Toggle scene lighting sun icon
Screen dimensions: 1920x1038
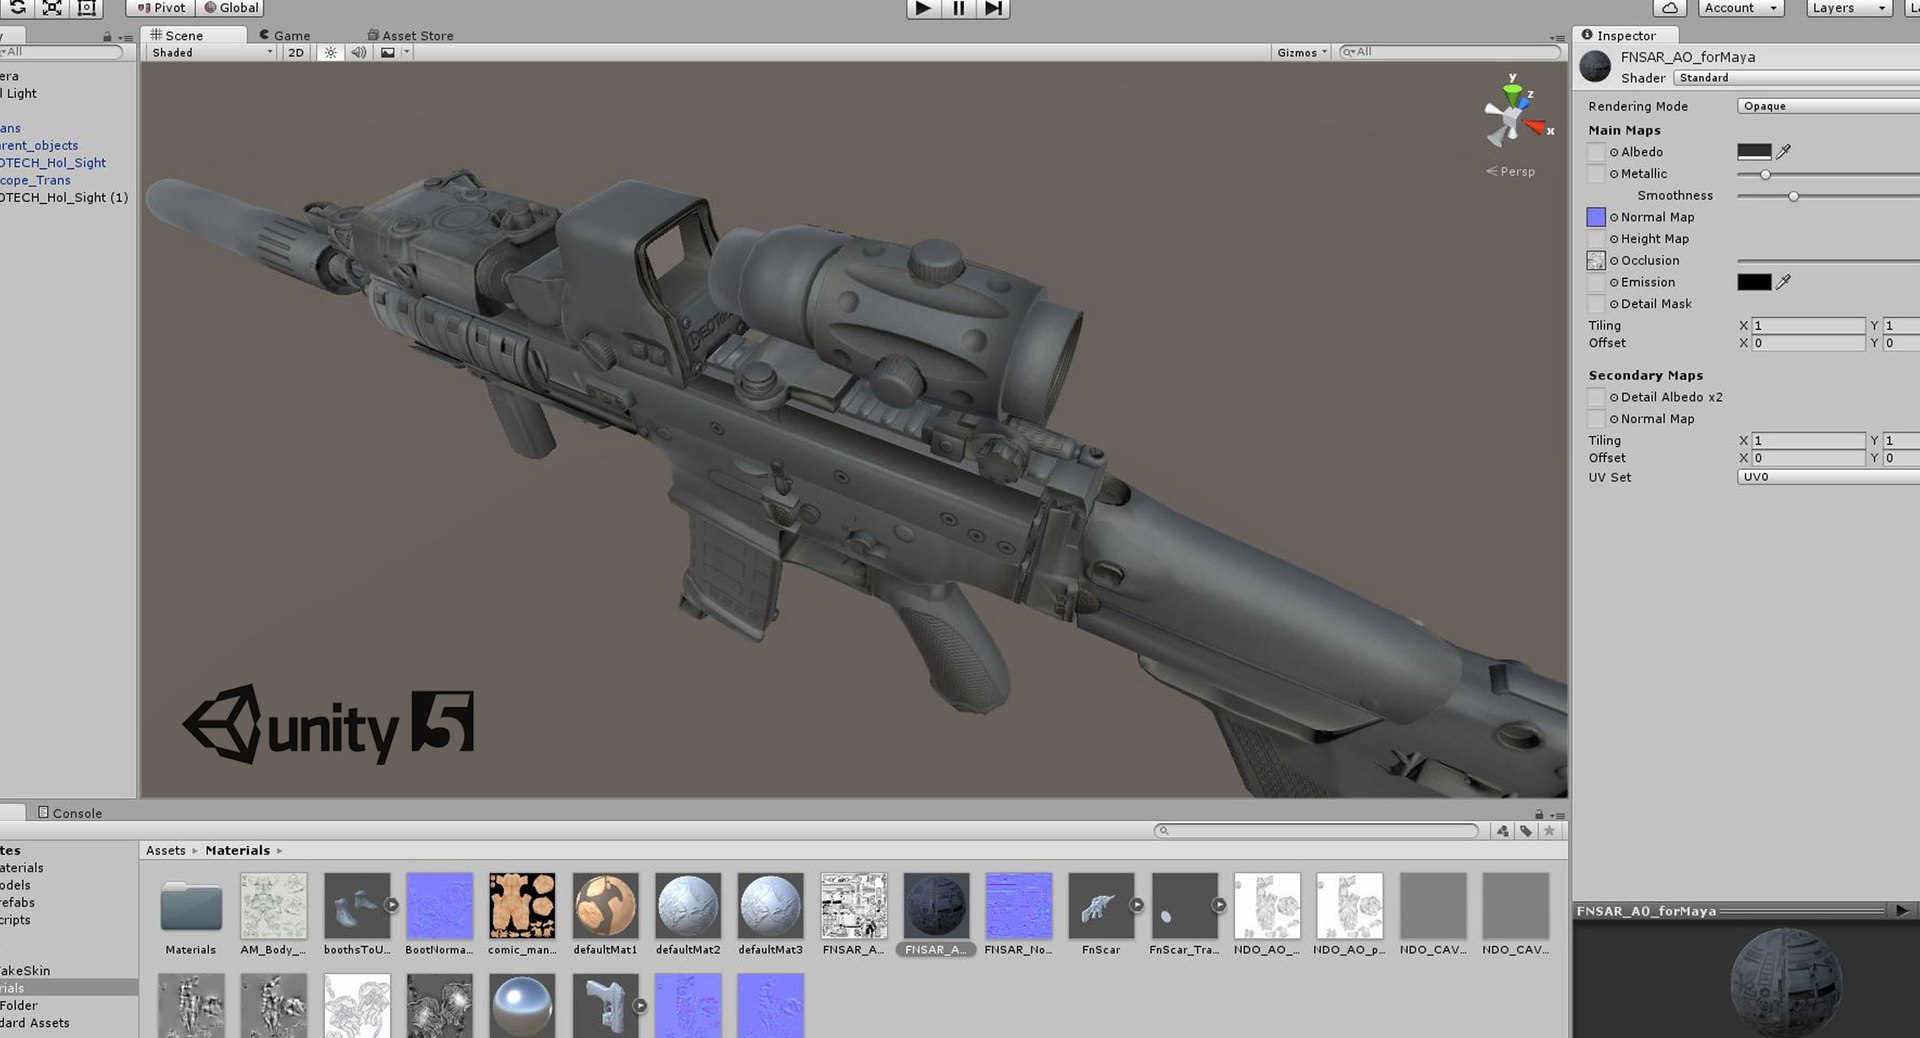coord(331,52)
